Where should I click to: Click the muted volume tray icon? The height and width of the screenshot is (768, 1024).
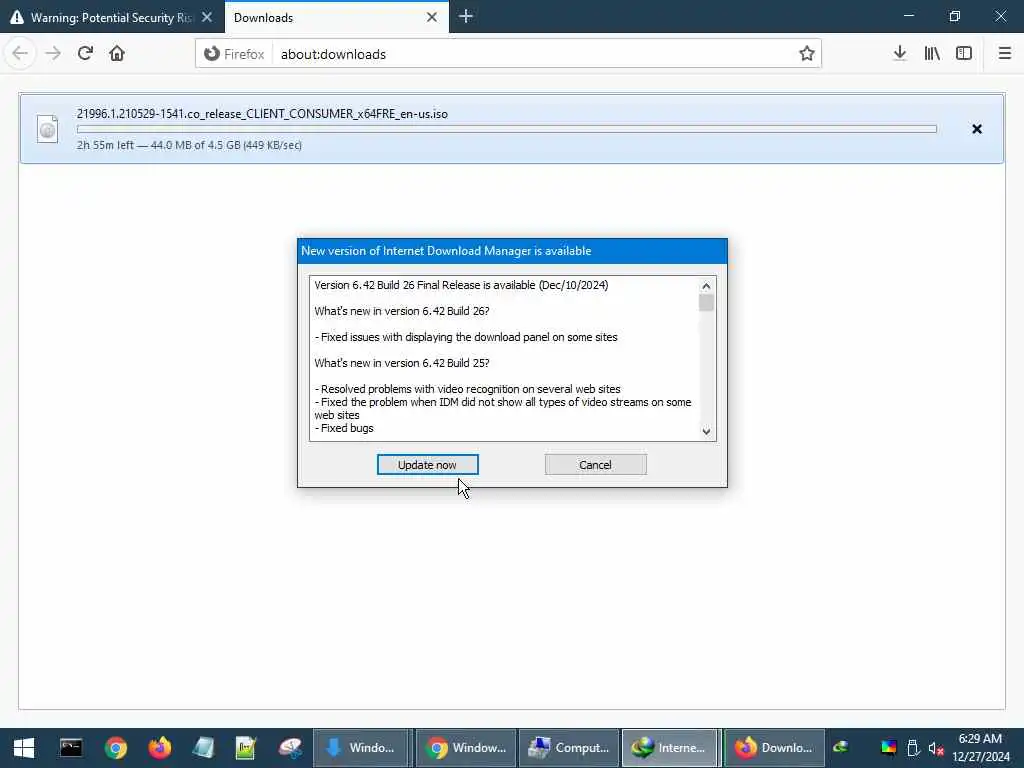pyautogui.click(x=936, y=748)
